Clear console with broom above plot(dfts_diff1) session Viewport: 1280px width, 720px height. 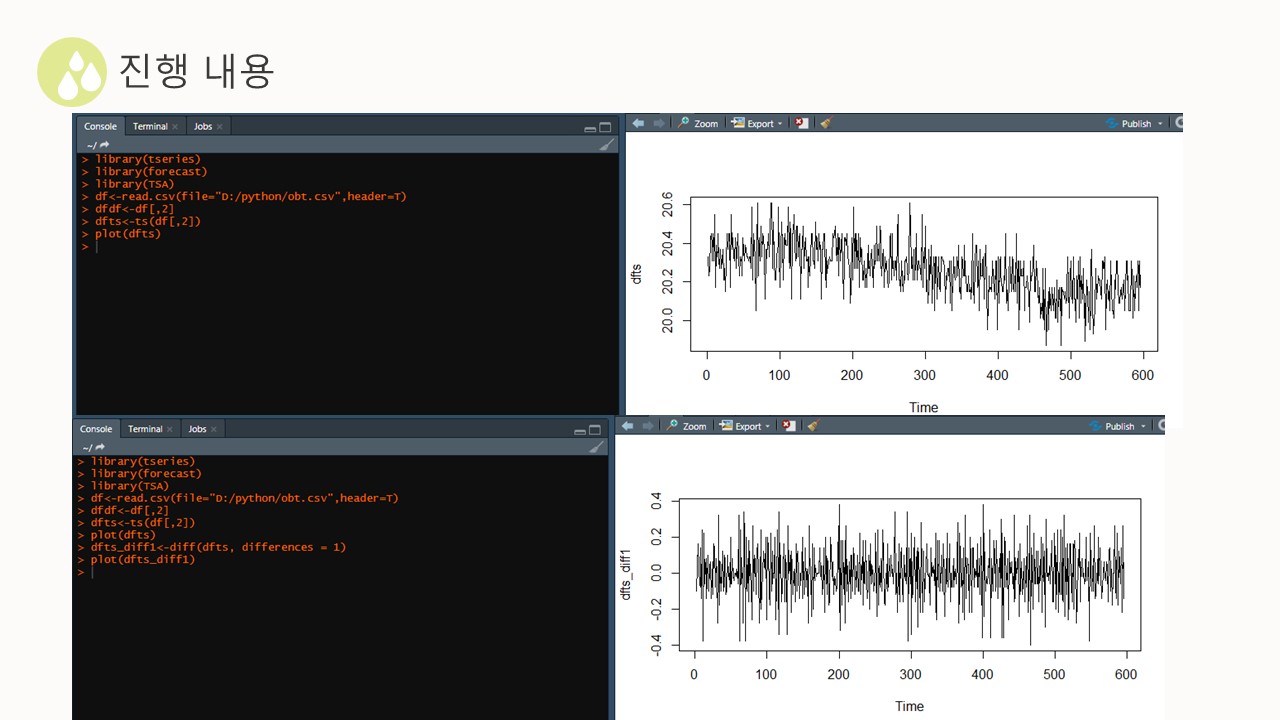[x=596, y=446]
